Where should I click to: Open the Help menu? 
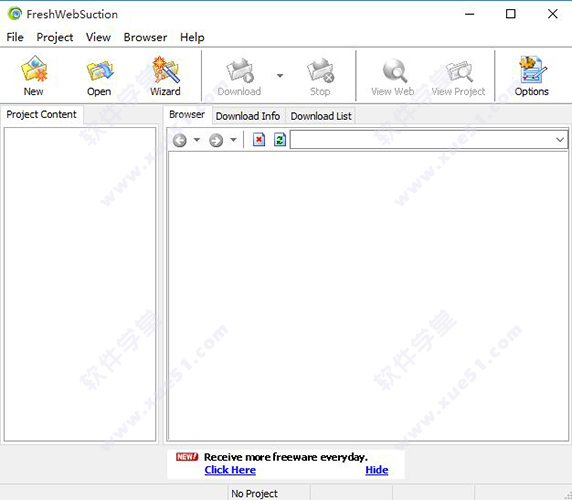tap(192, 37)
